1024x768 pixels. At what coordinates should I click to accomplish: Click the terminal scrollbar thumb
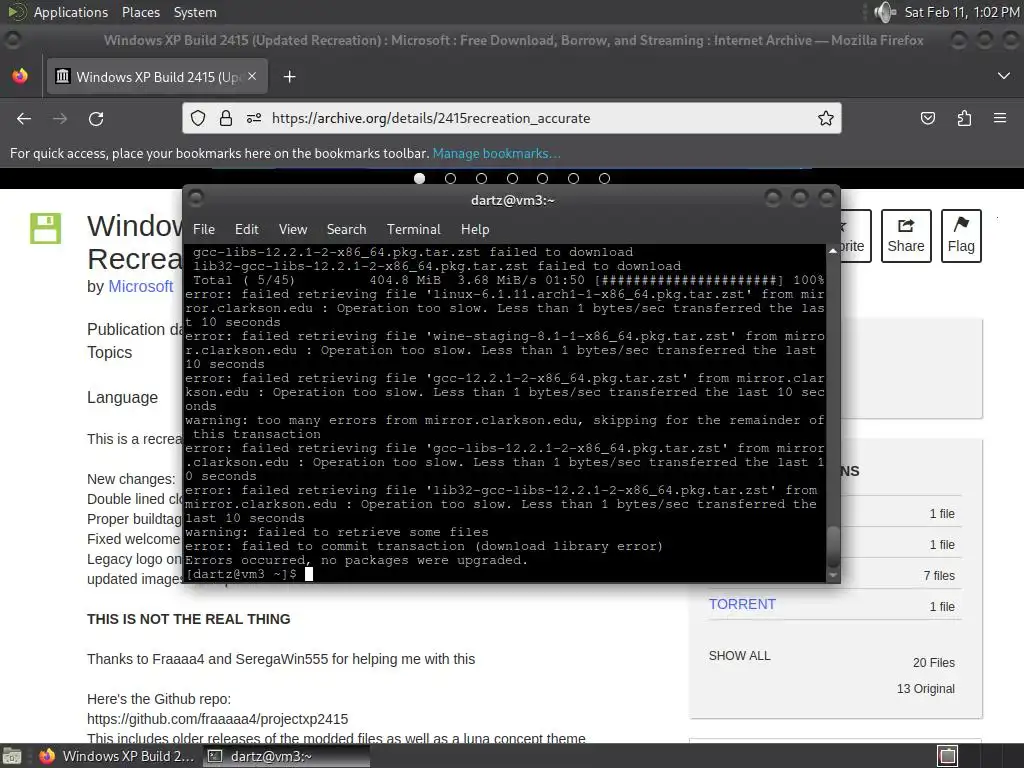[833, 547]
